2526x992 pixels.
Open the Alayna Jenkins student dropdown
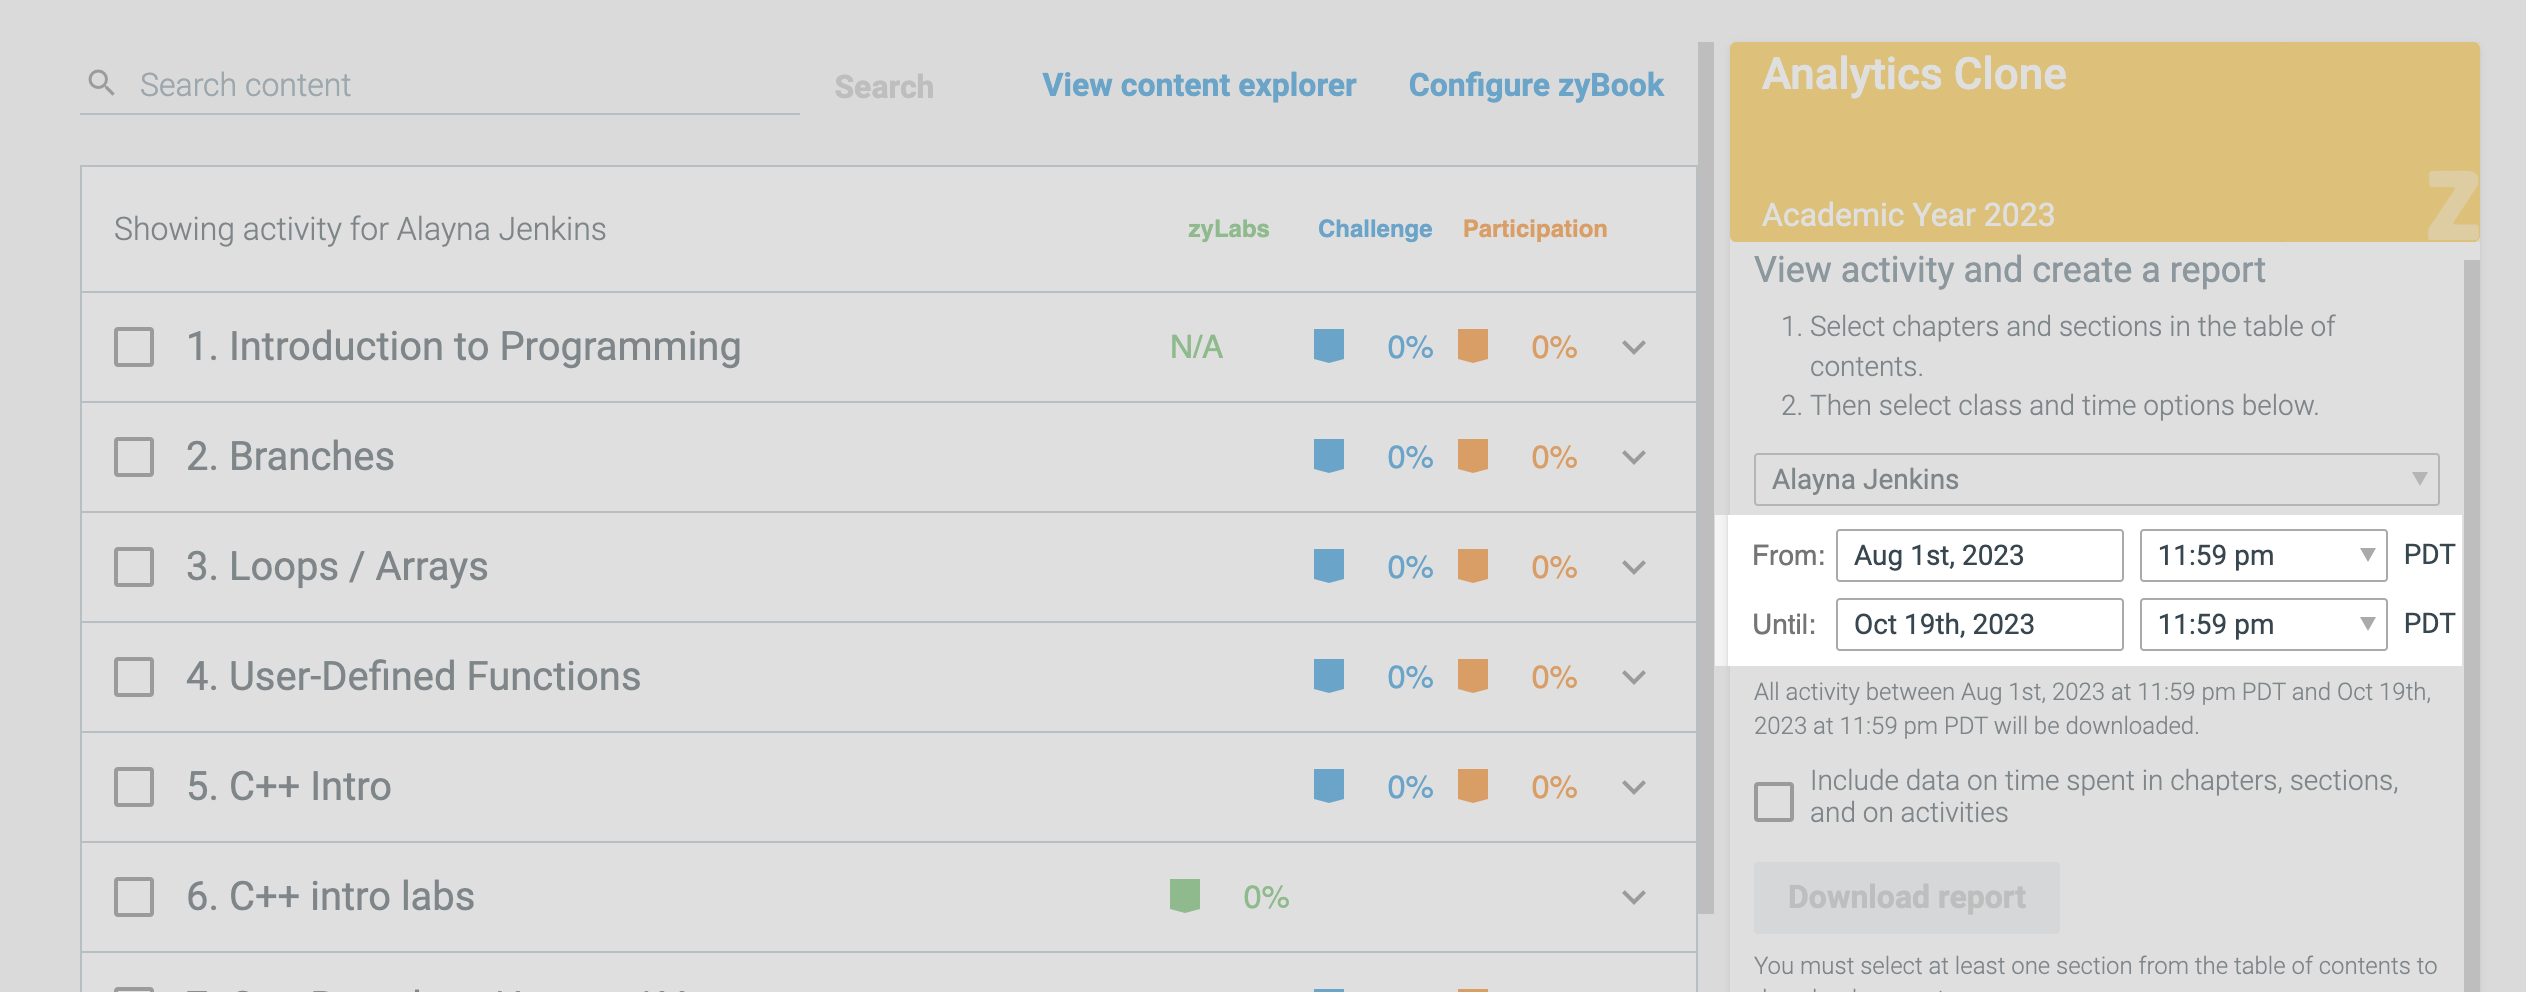point(2096,479)
